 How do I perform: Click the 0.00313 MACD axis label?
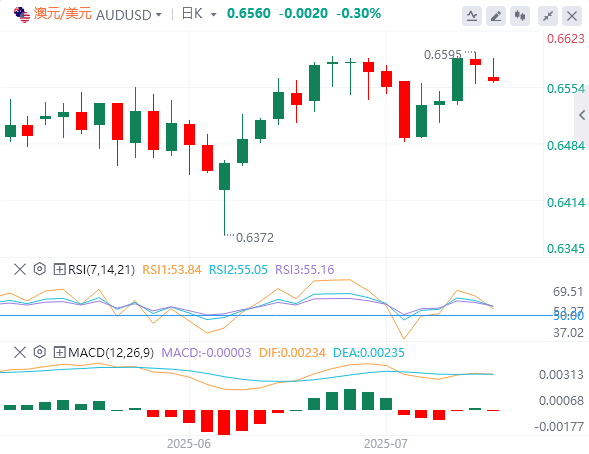(x=561, y=375)
